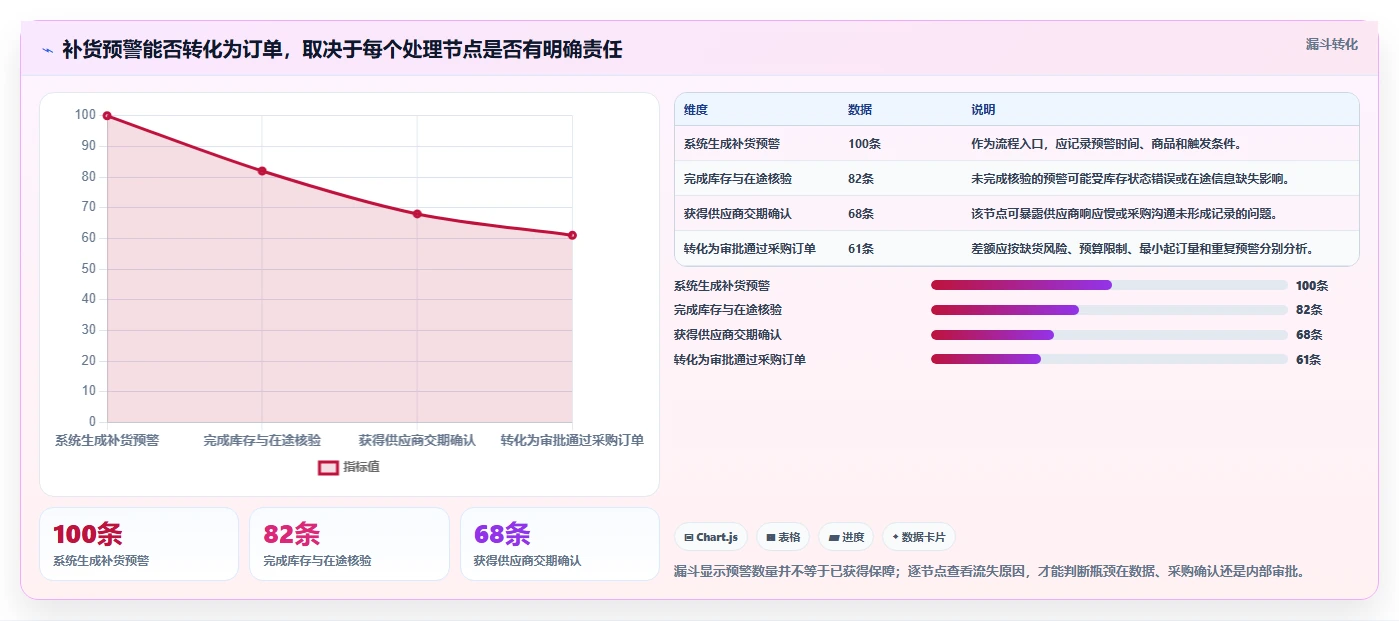Open the 100条 data card
1399x621 pixels.
pos(139,544)
